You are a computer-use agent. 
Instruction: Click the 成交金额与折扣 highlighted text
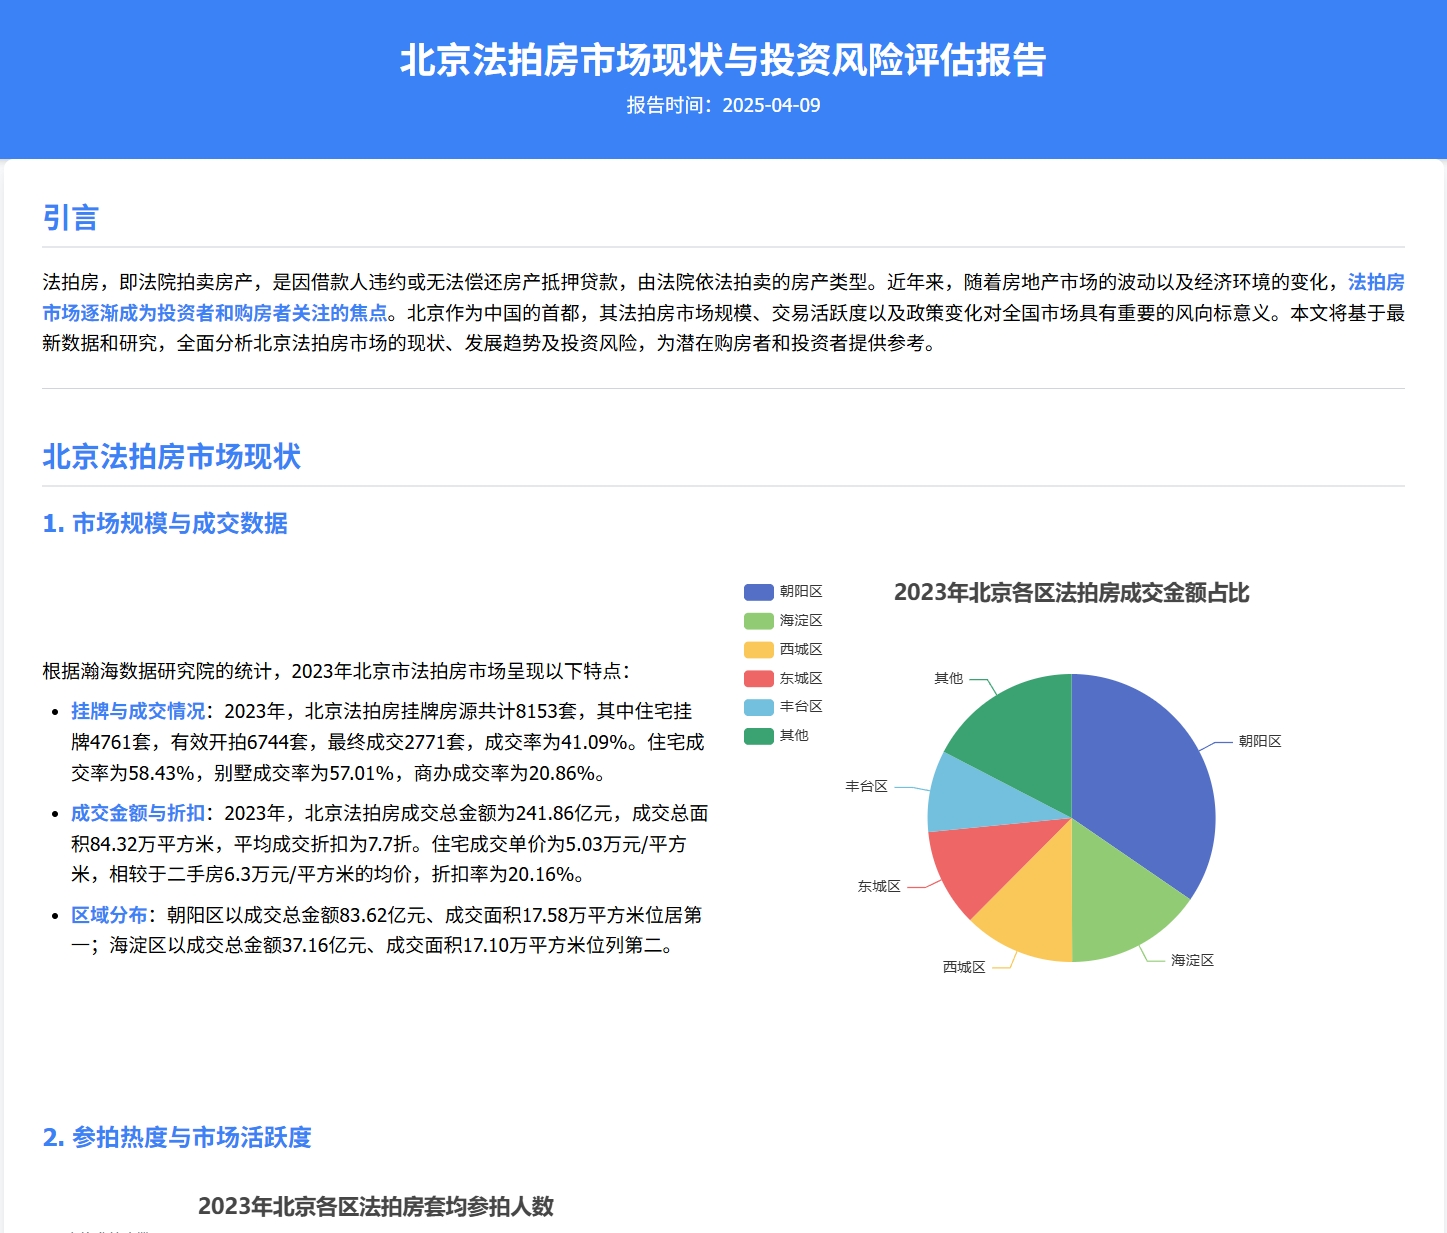point(138,813)
